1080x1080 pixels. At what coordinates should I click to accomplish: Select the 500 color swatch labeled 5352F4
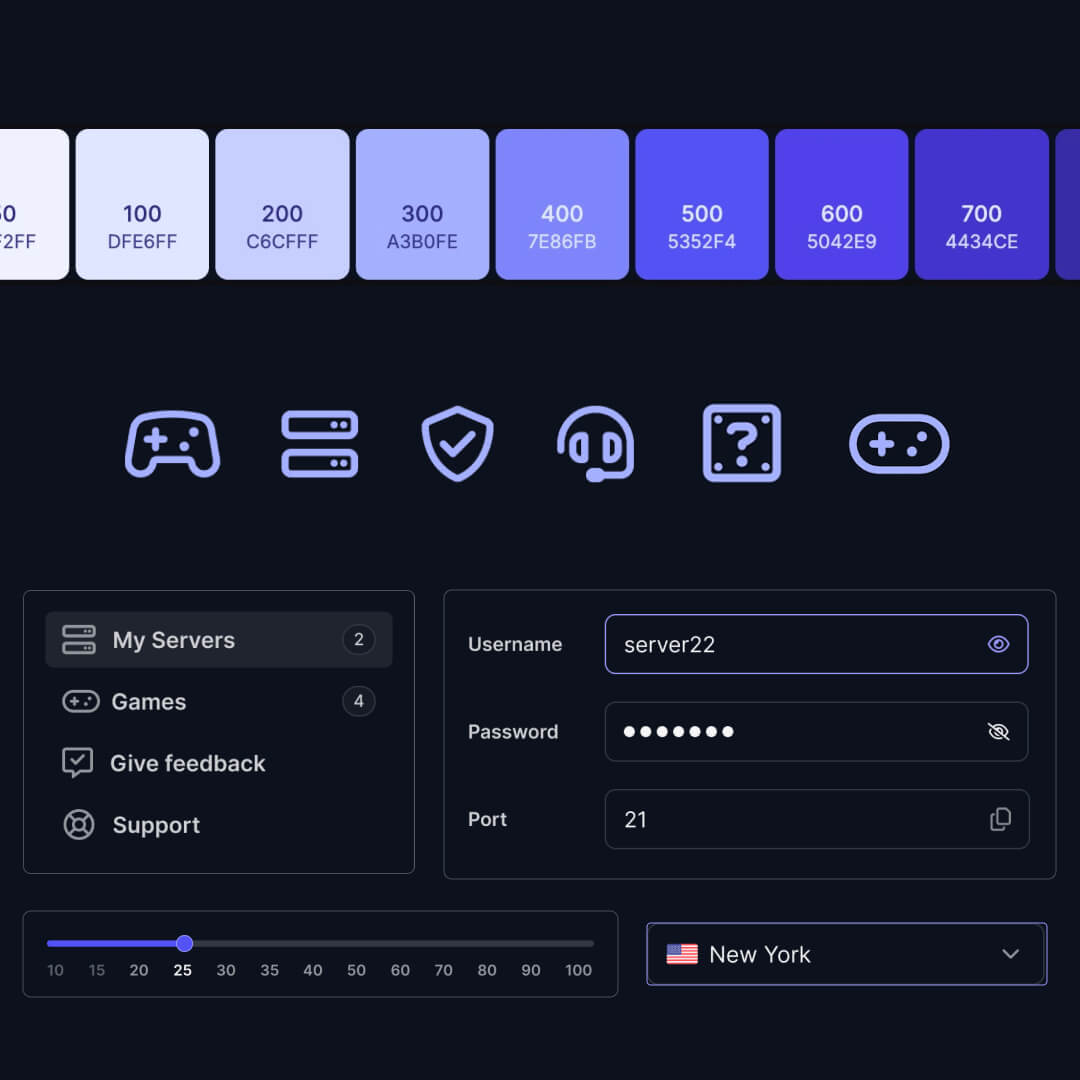click(701, 204)
